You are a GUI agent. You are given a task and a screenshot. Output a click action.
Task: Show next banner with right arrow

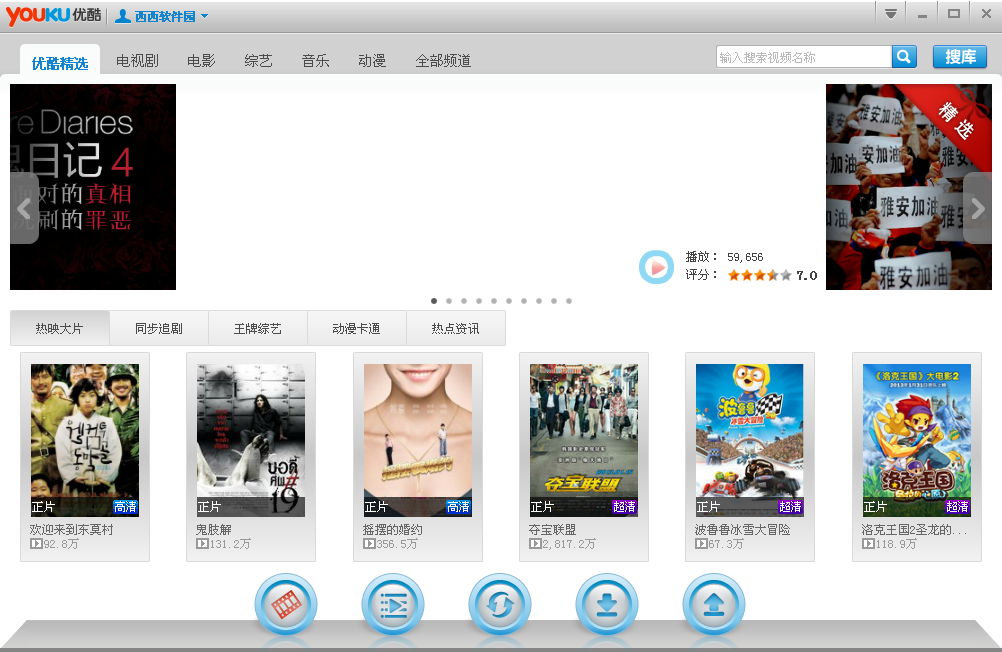tap(977, 208)
